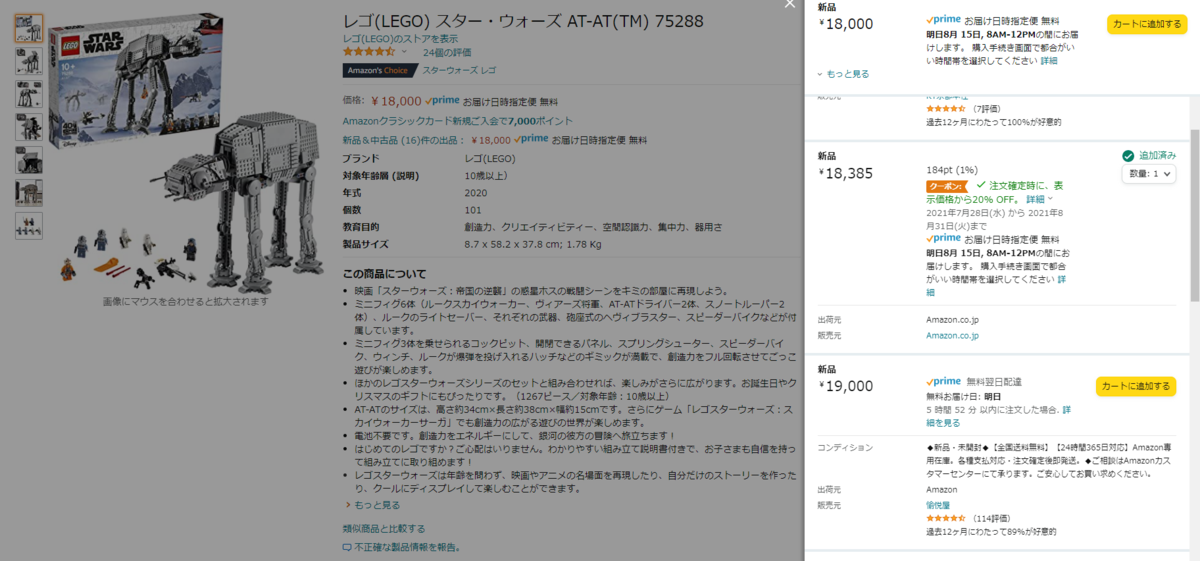Click prime logo in the 新品＆中古品 row
The width and height of the screenshot is (1200, 561).
coord(532,140)
